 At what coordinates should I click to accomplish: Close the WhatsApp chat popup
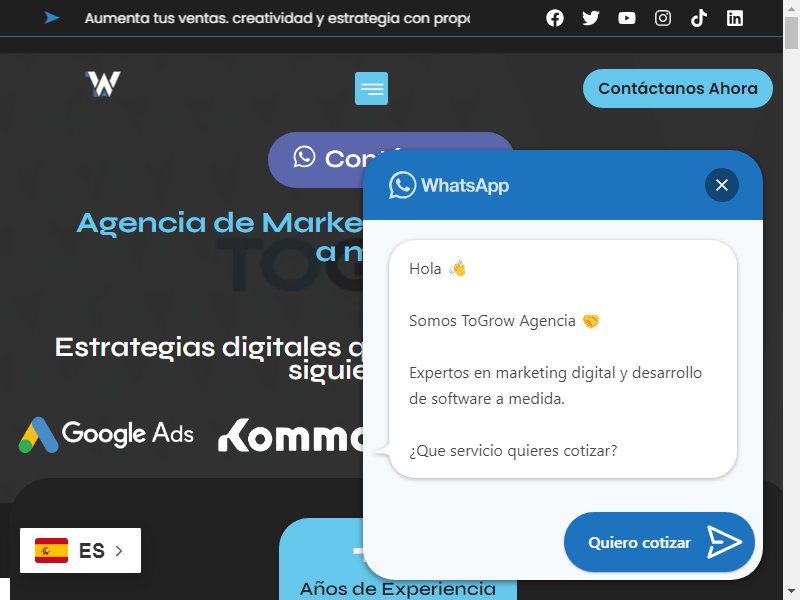pos(721,185)
